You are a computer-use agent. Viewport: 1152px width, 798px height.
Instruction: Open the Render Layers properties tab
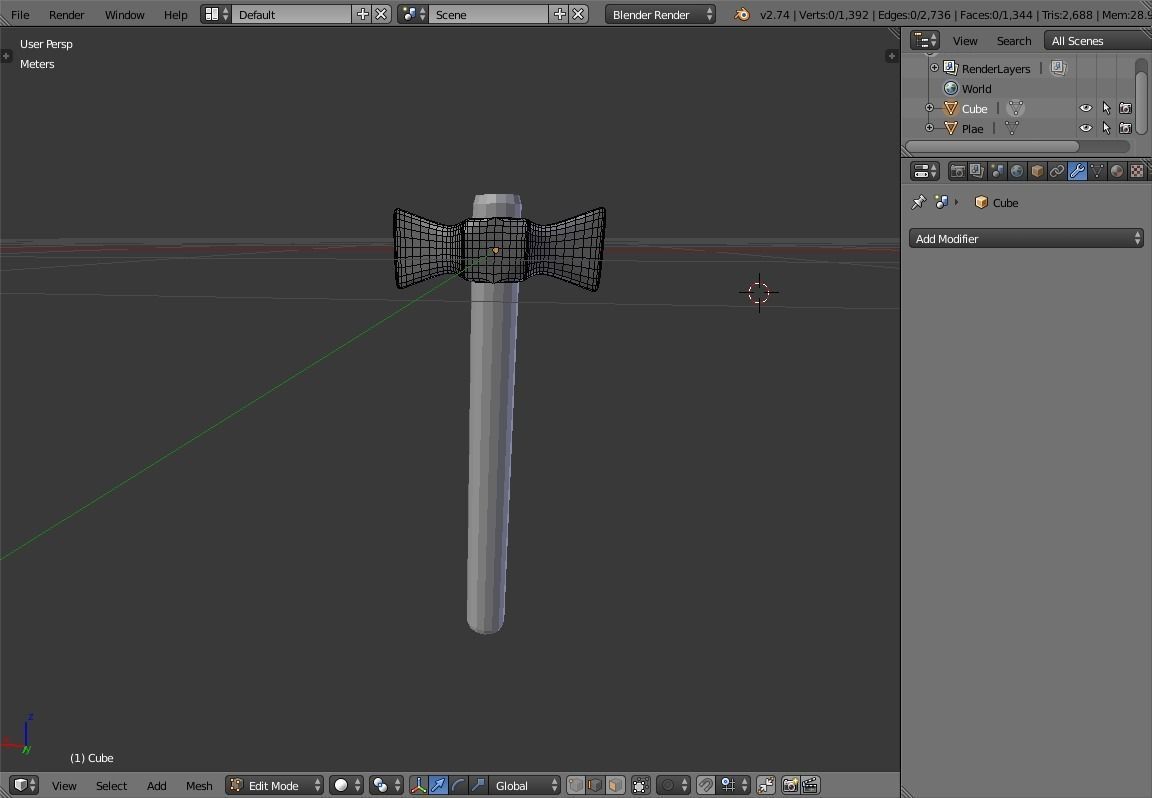coord(976,171)
